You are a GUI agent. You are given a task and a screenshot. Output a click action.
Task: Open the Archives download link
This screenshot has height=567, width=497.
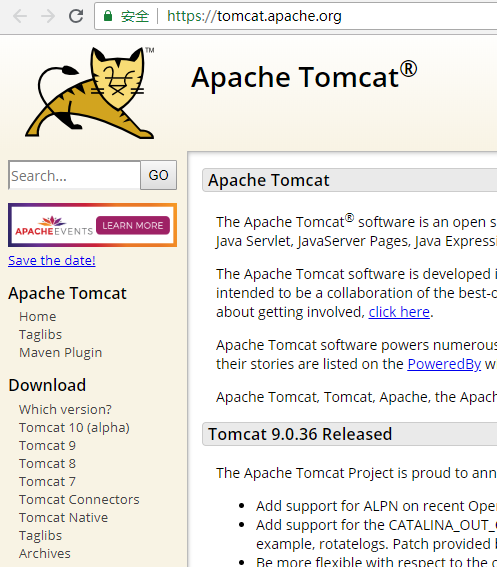pyautogui.click(x=45, y=554)
